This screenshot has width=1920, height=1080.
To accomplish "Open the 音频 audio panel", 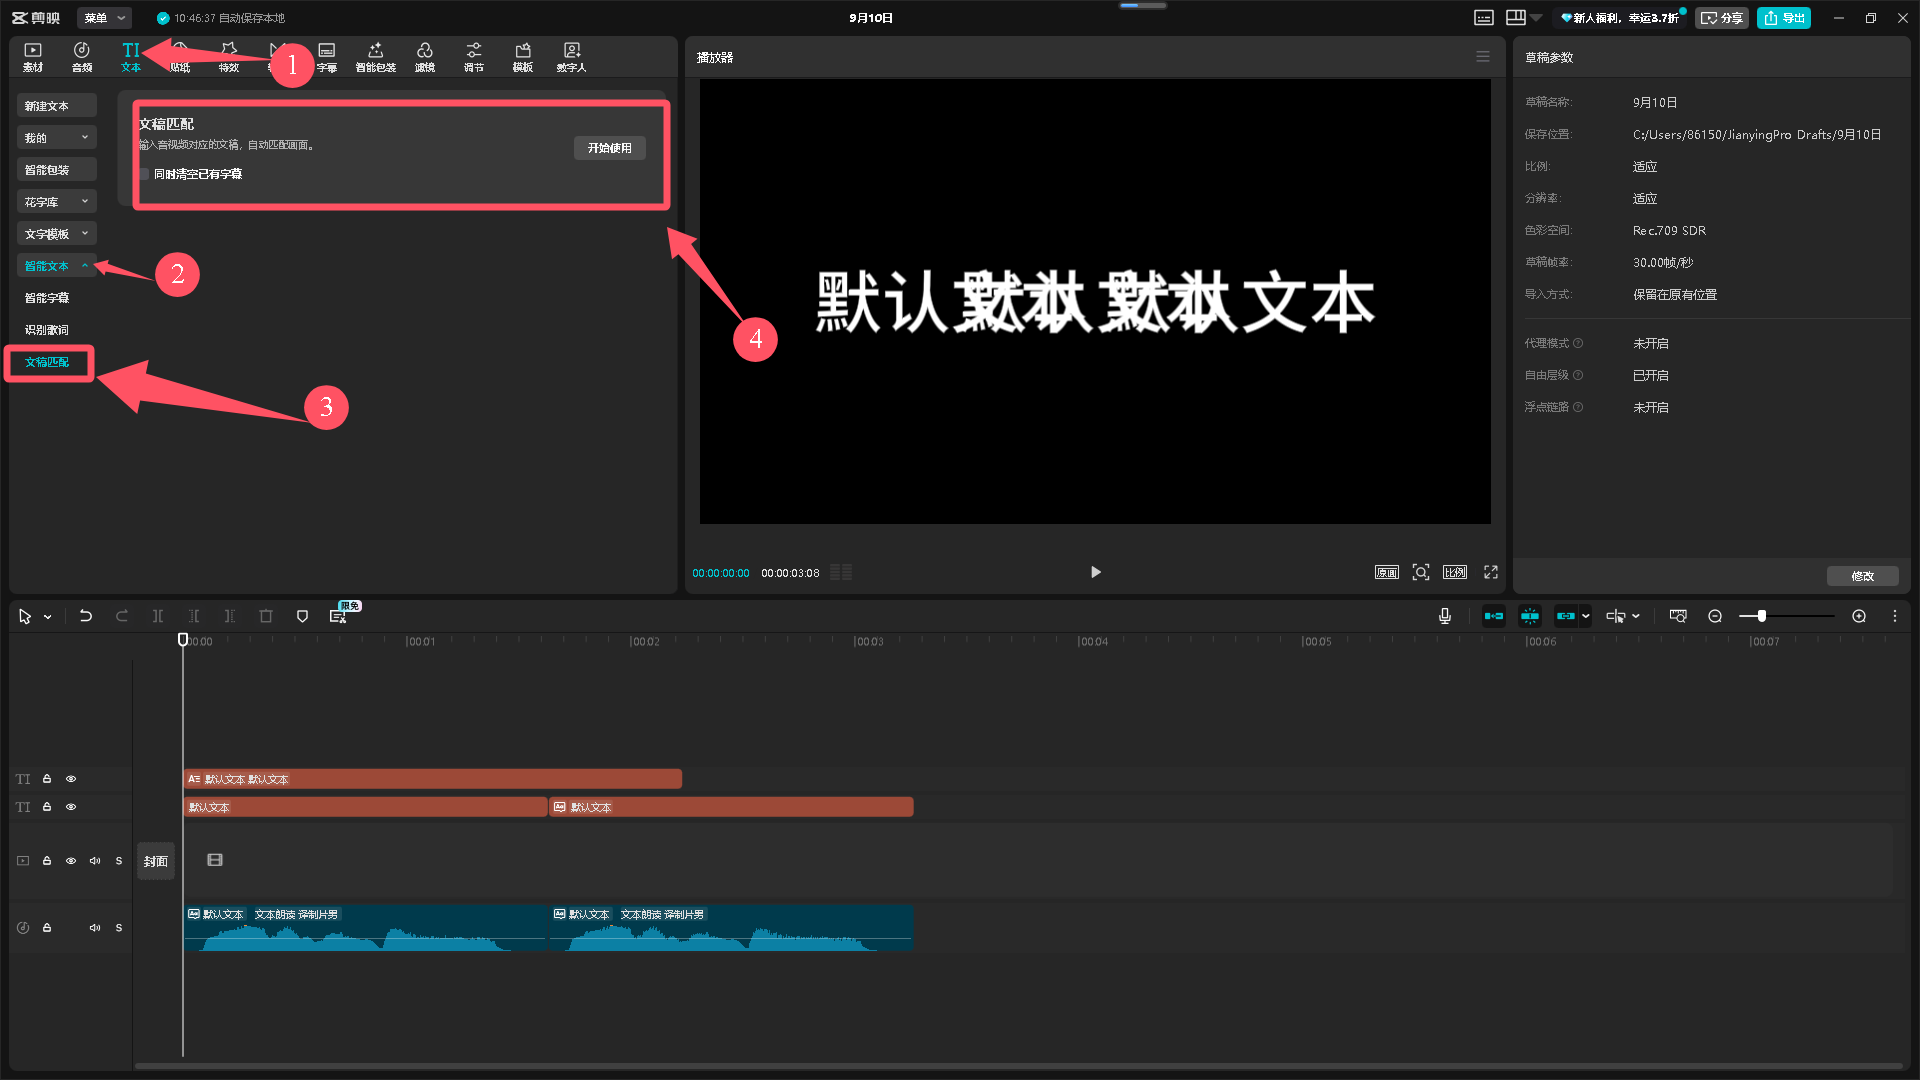I will pos(82,56).
